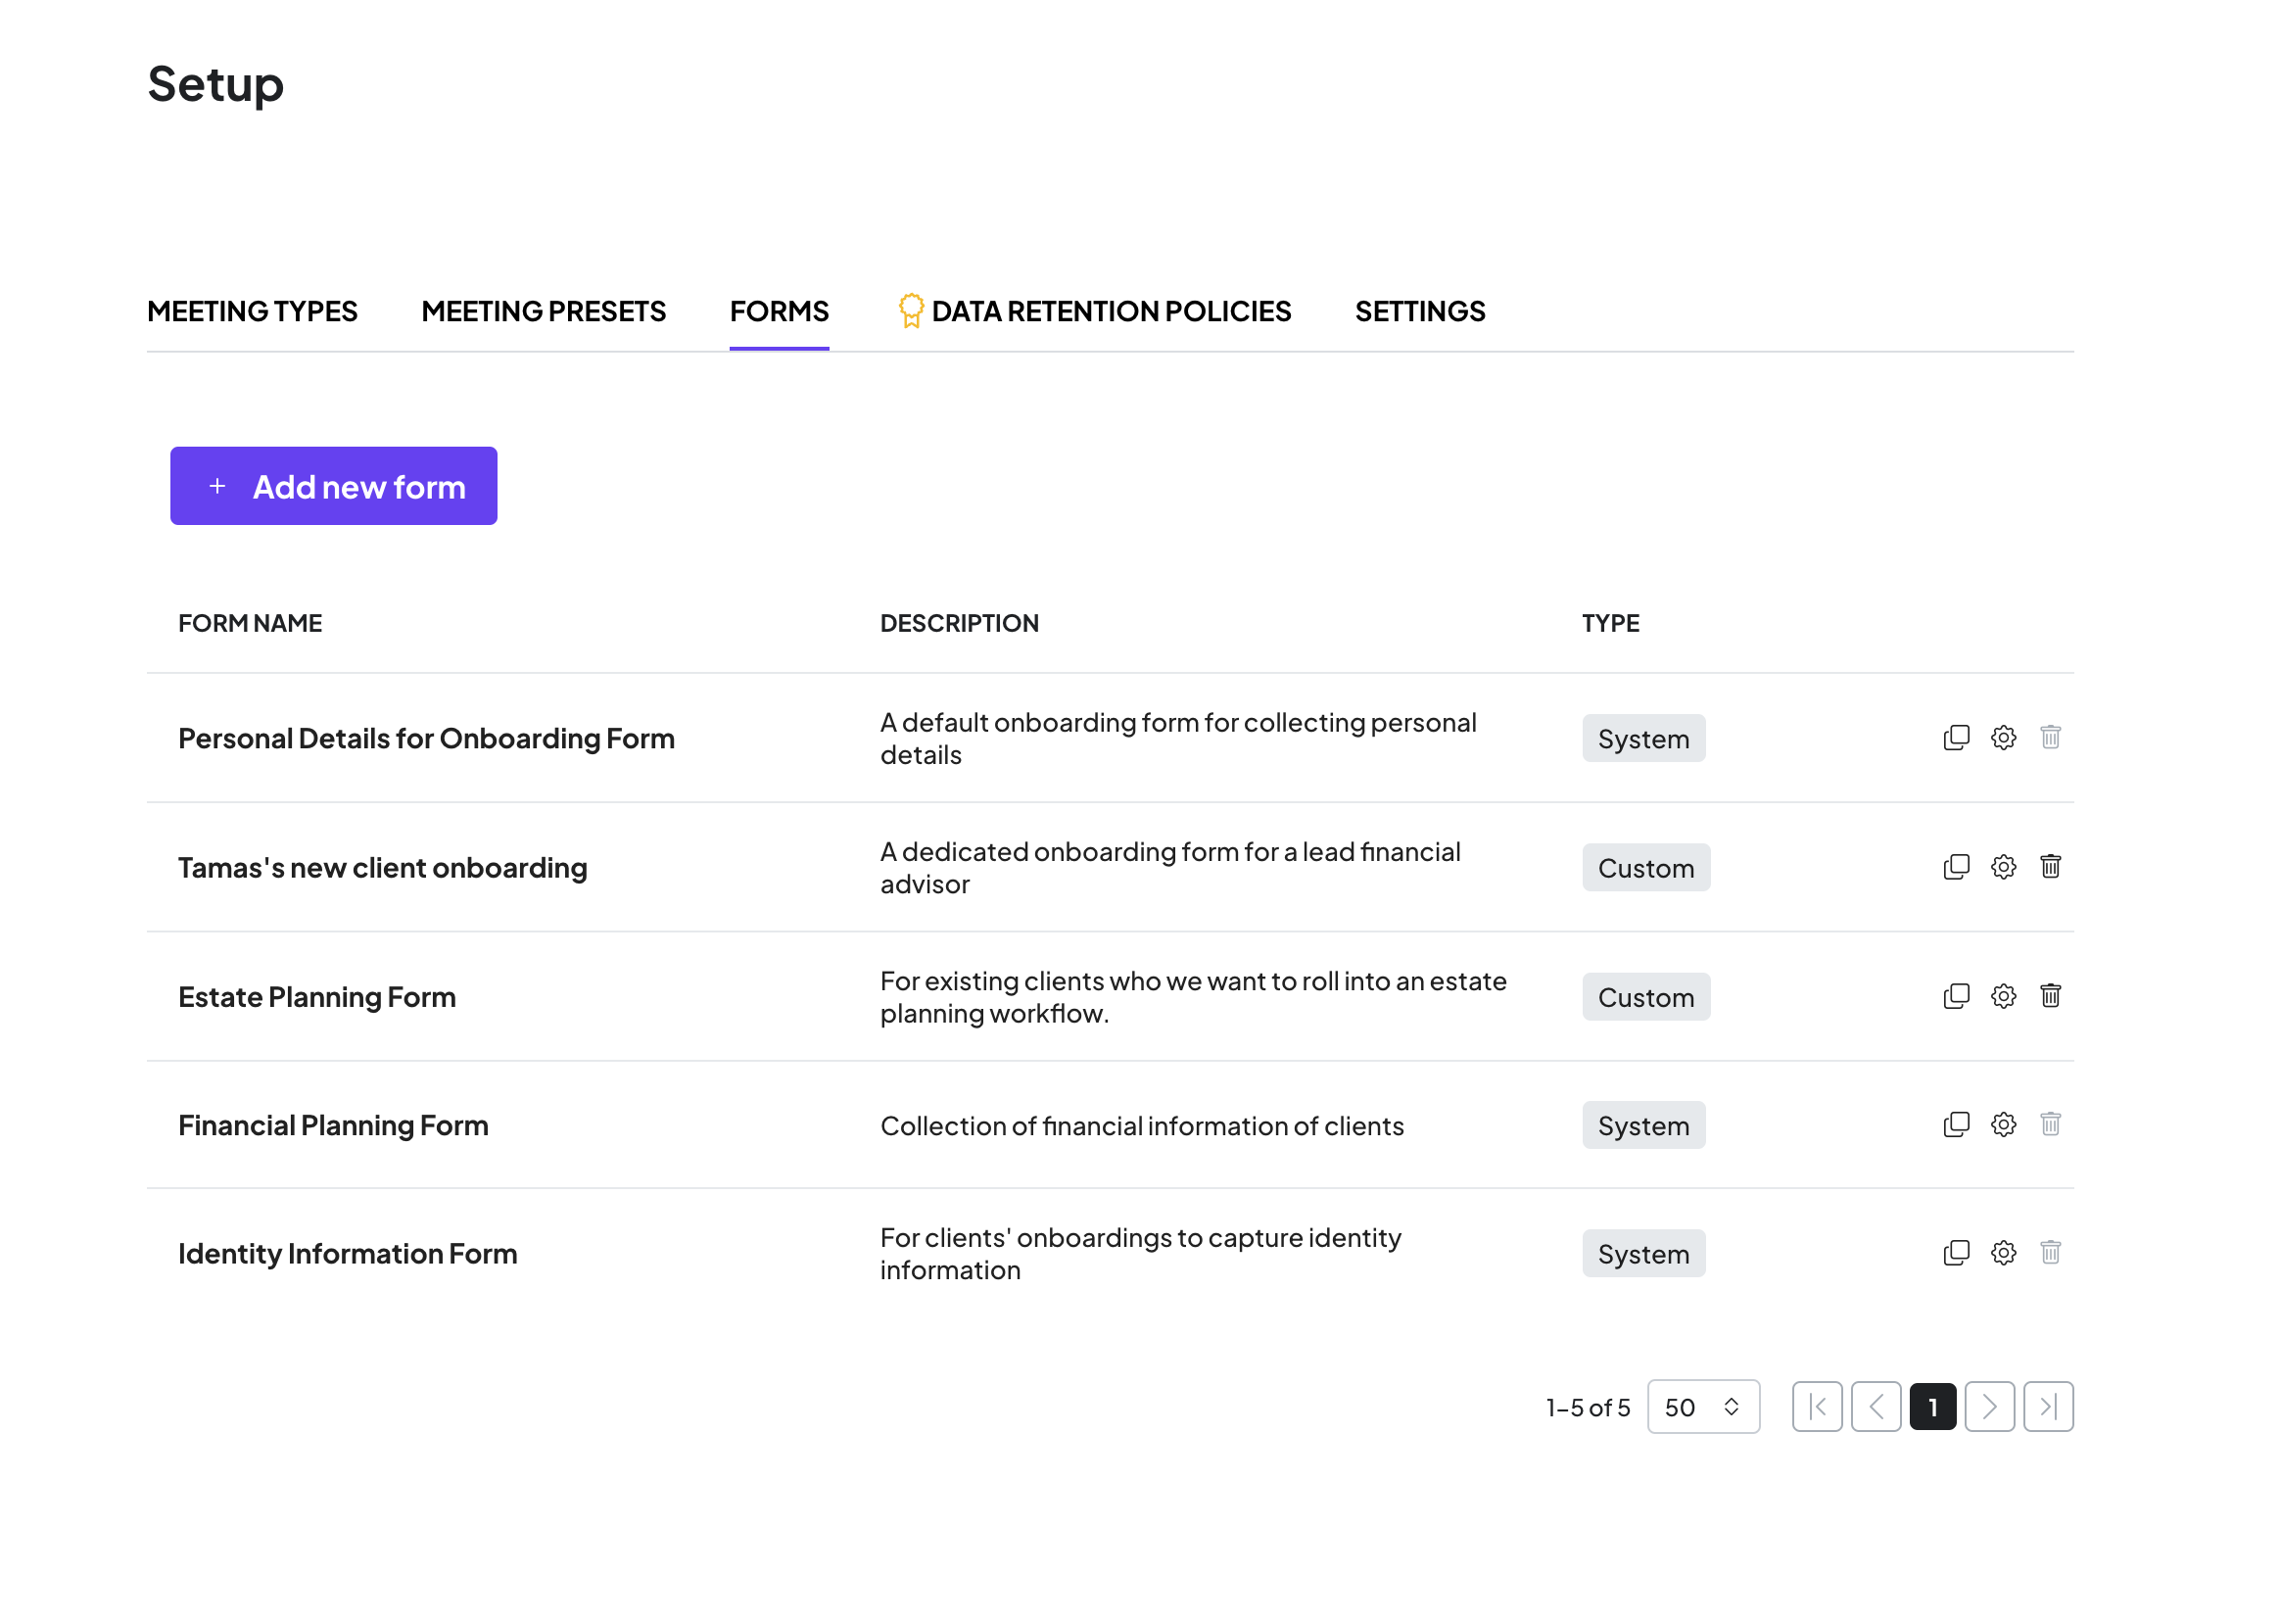
Task: Click description 'A default onboarding form for collecting personal details'
Action: [1178, 738]
